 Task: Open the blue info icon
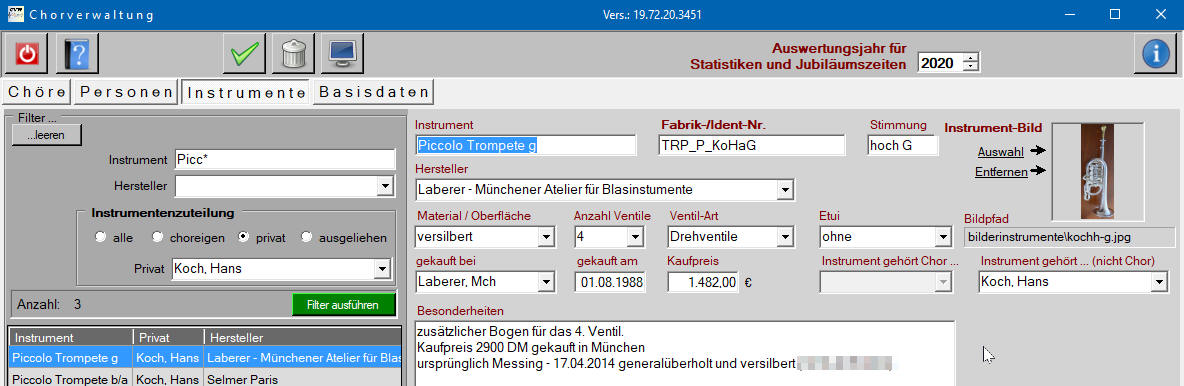[x=1155, y=54]
